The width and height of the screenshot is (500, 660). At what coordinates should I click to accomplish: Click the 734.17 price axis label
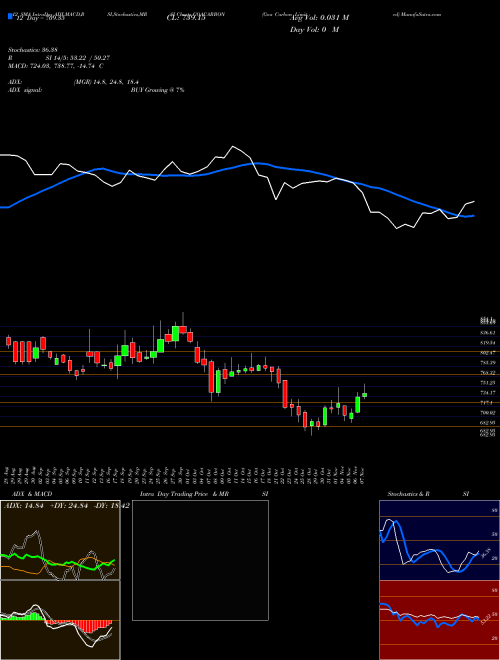click(487, 393)
